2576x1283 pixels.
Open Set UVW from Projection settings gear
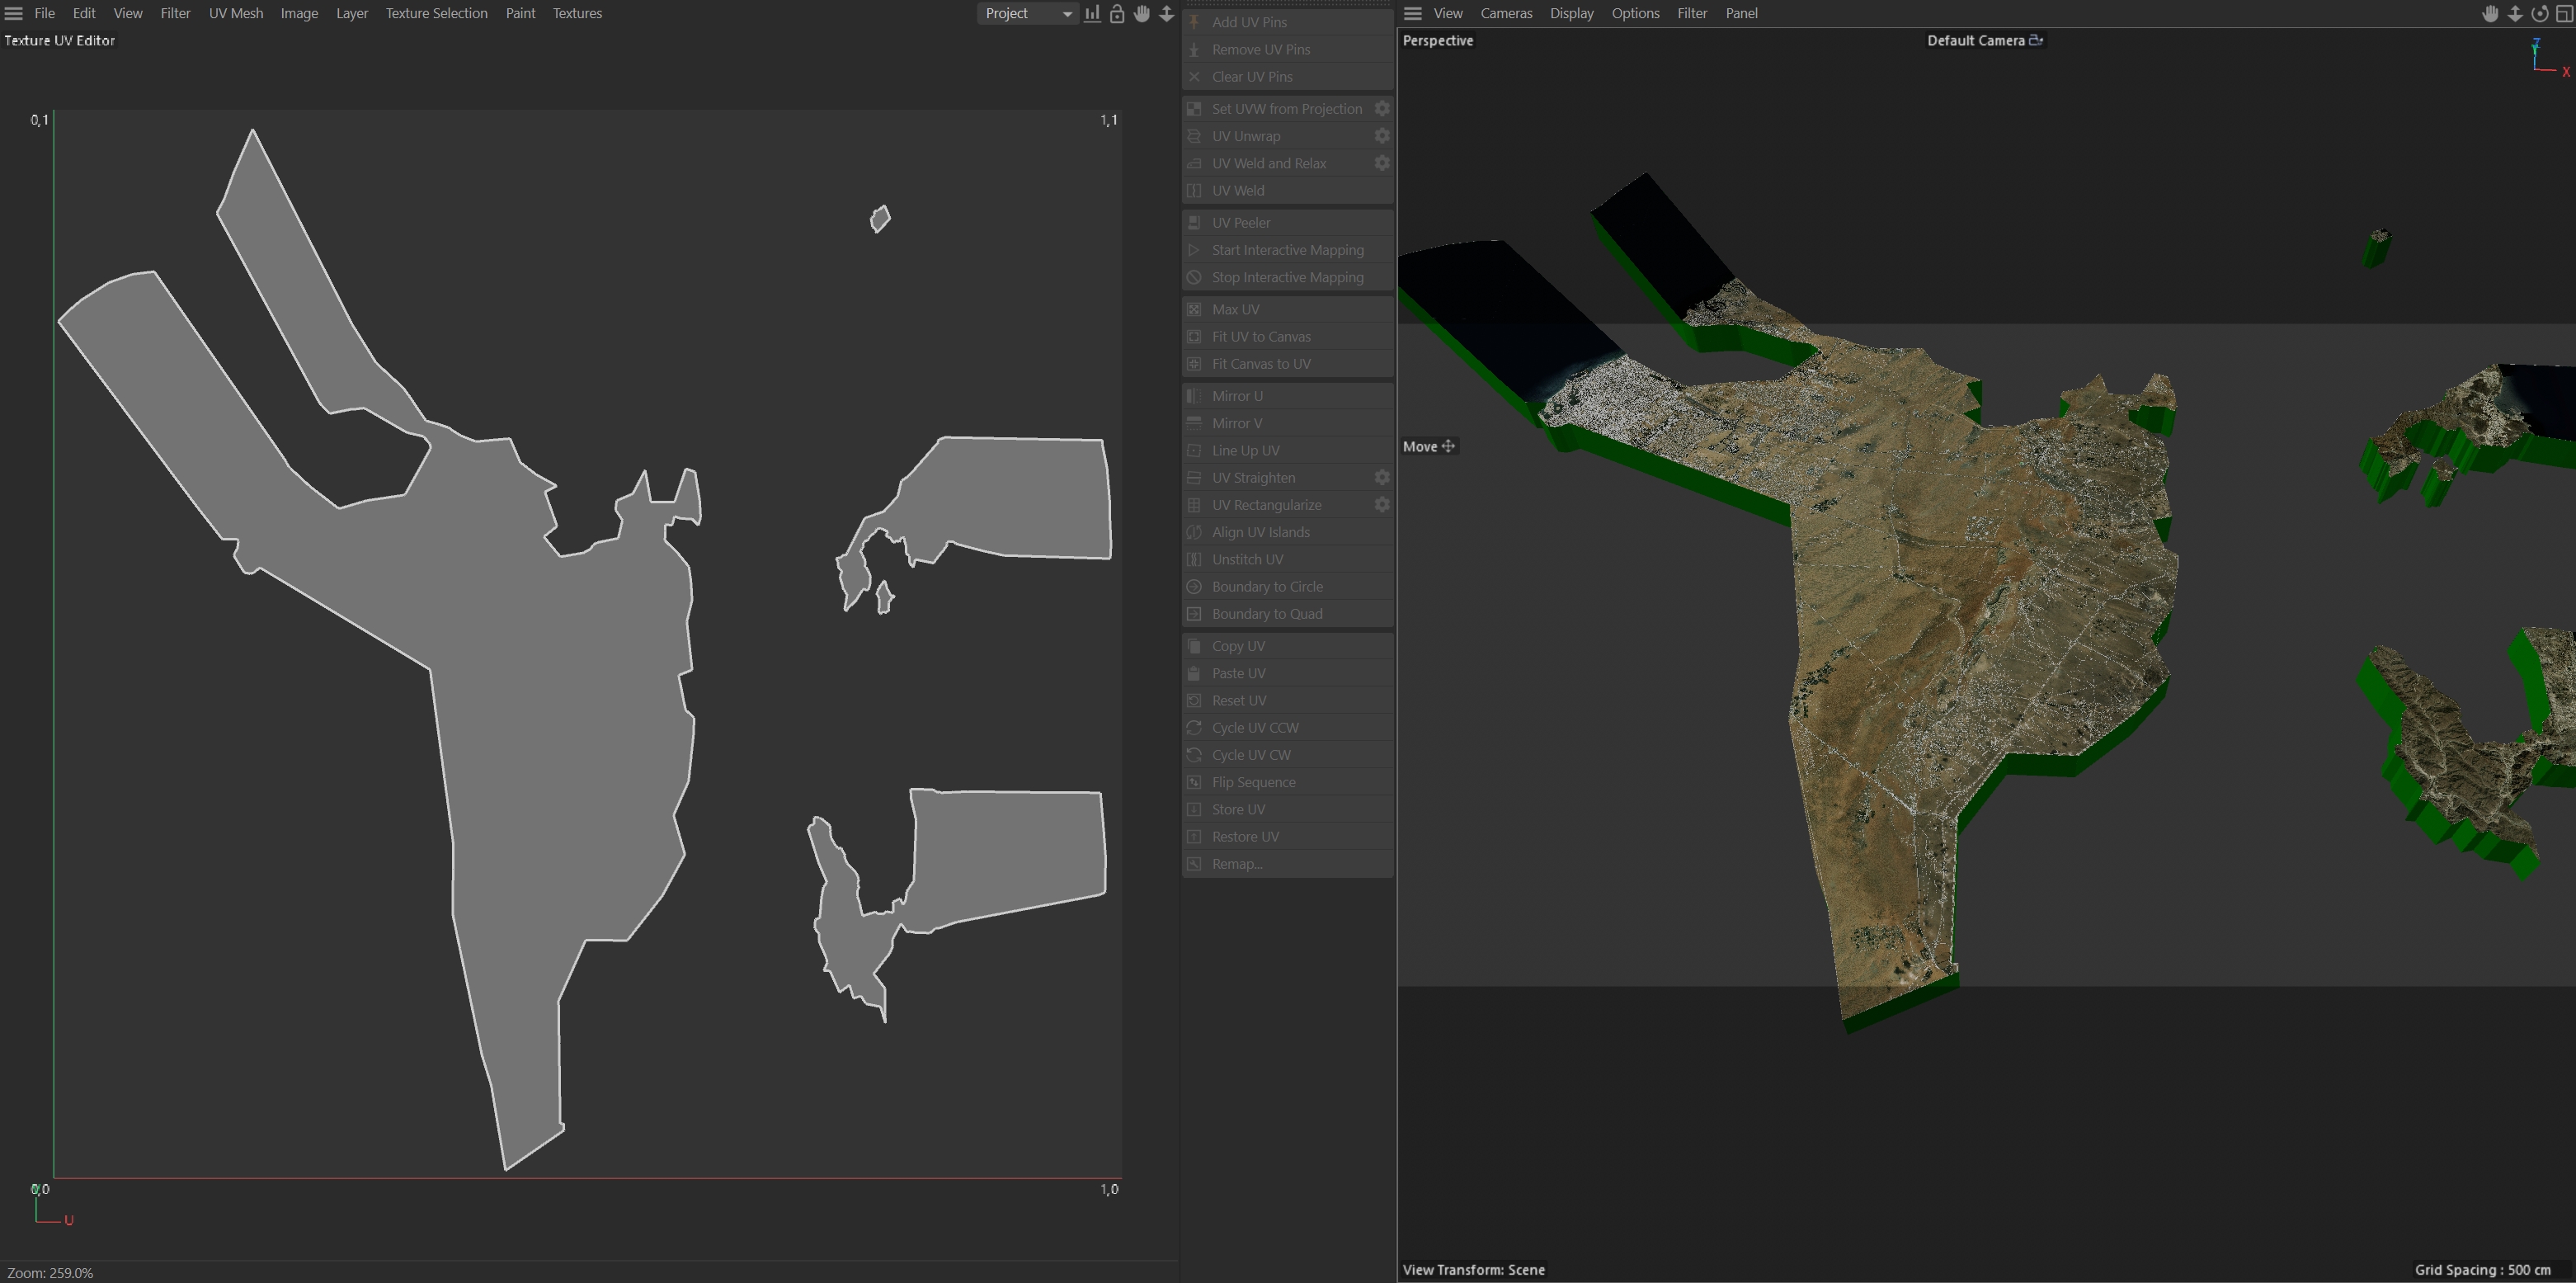click(x=1382, y=108)
